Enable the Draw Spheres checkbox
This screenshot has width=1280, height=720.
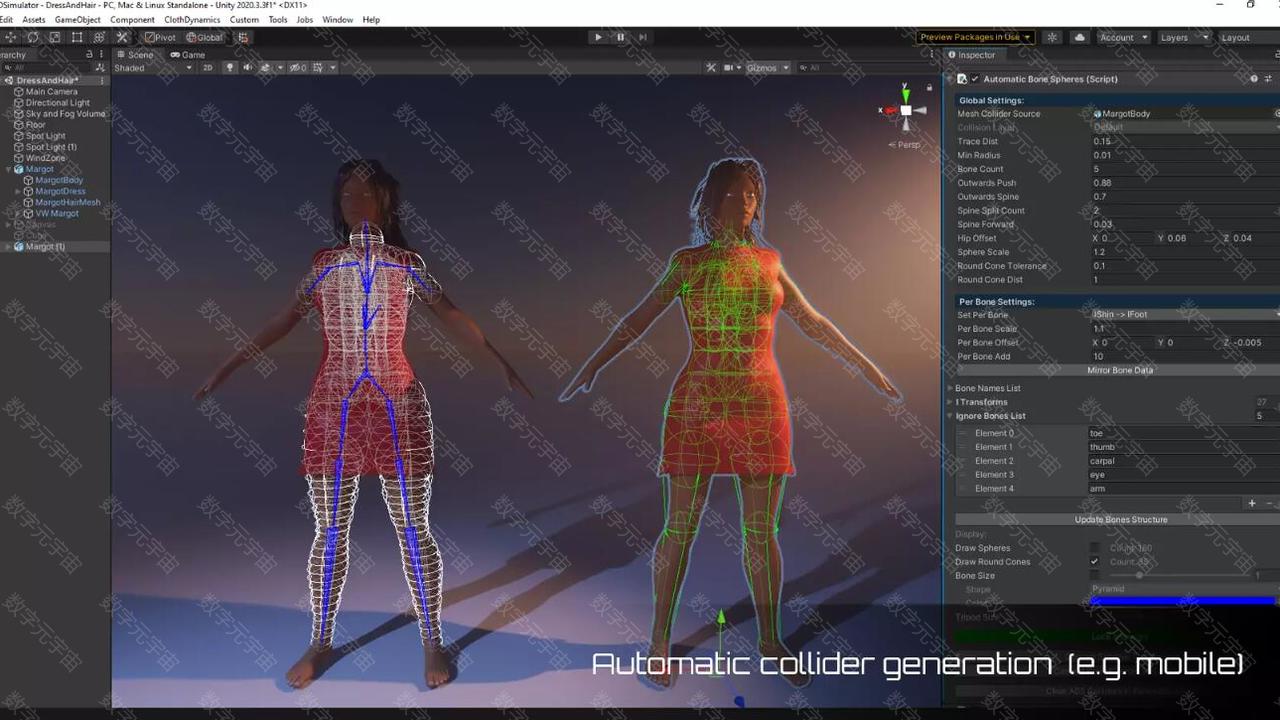tap(1095, 548)
